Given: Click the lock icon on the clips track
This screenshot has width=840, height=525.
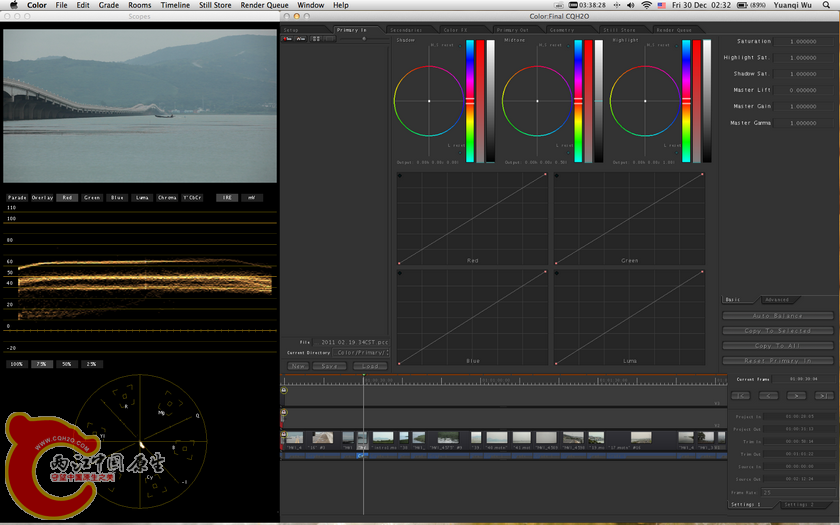Looking at the screenshot, I should tap(284, 434).
